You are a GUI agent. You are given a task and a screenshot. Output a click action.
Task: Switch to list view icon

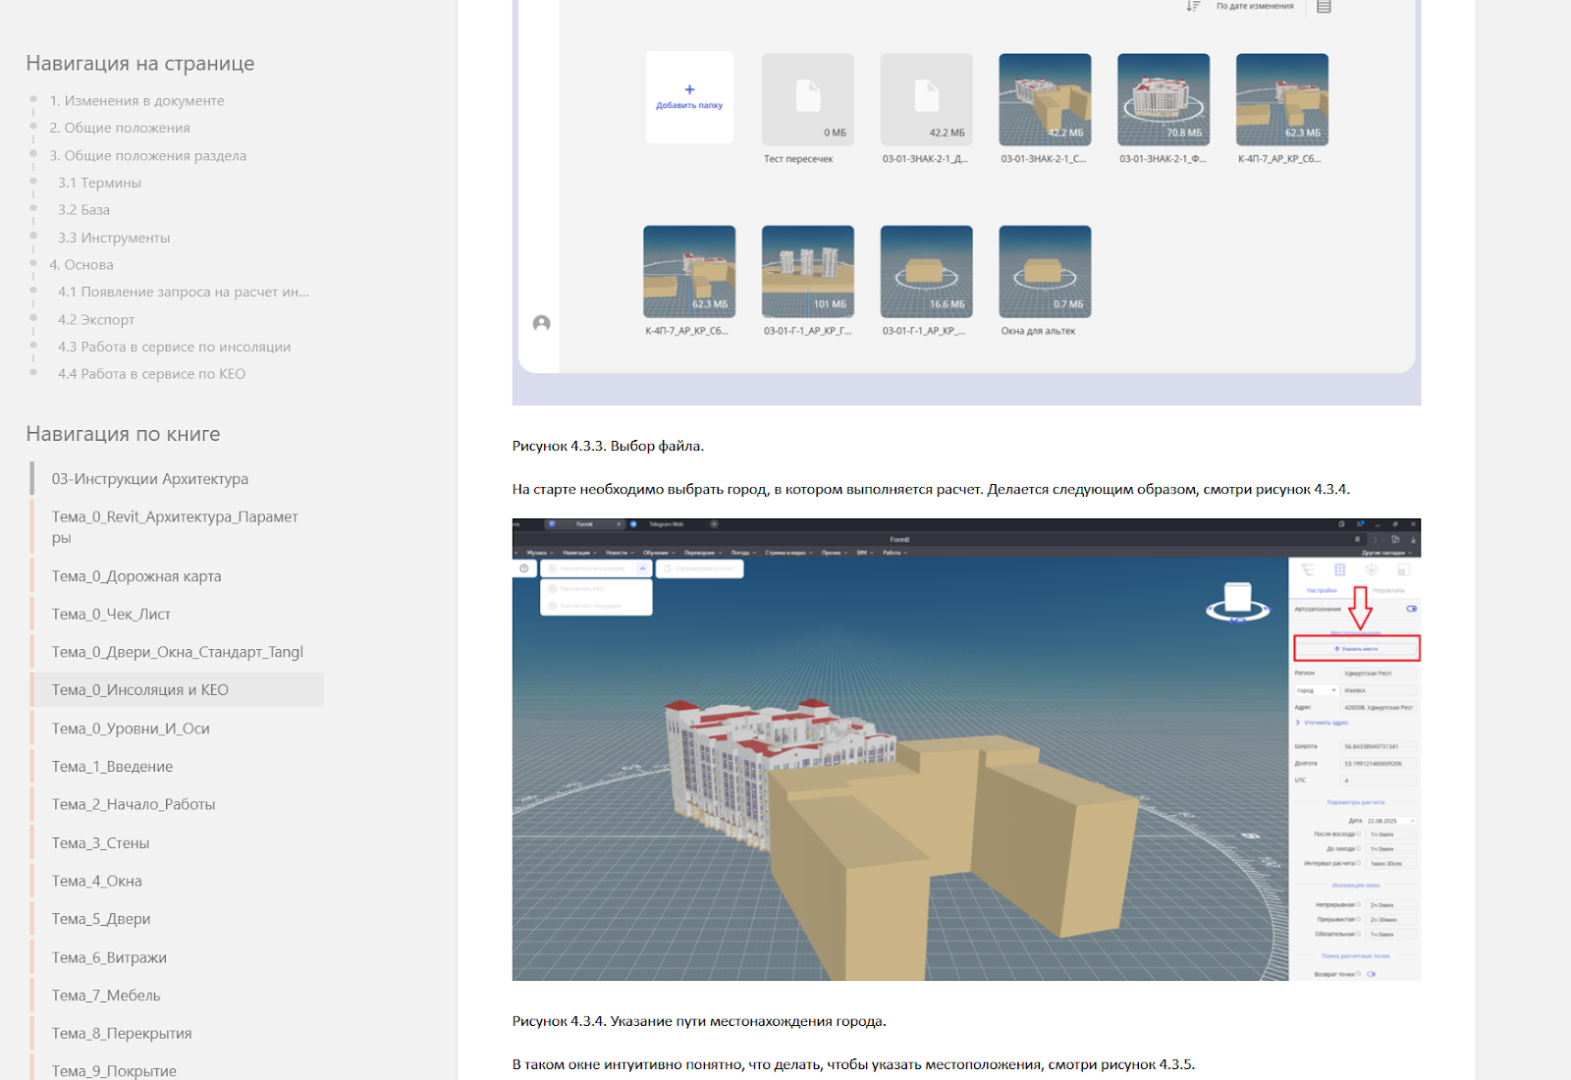tap(1323, 7)
